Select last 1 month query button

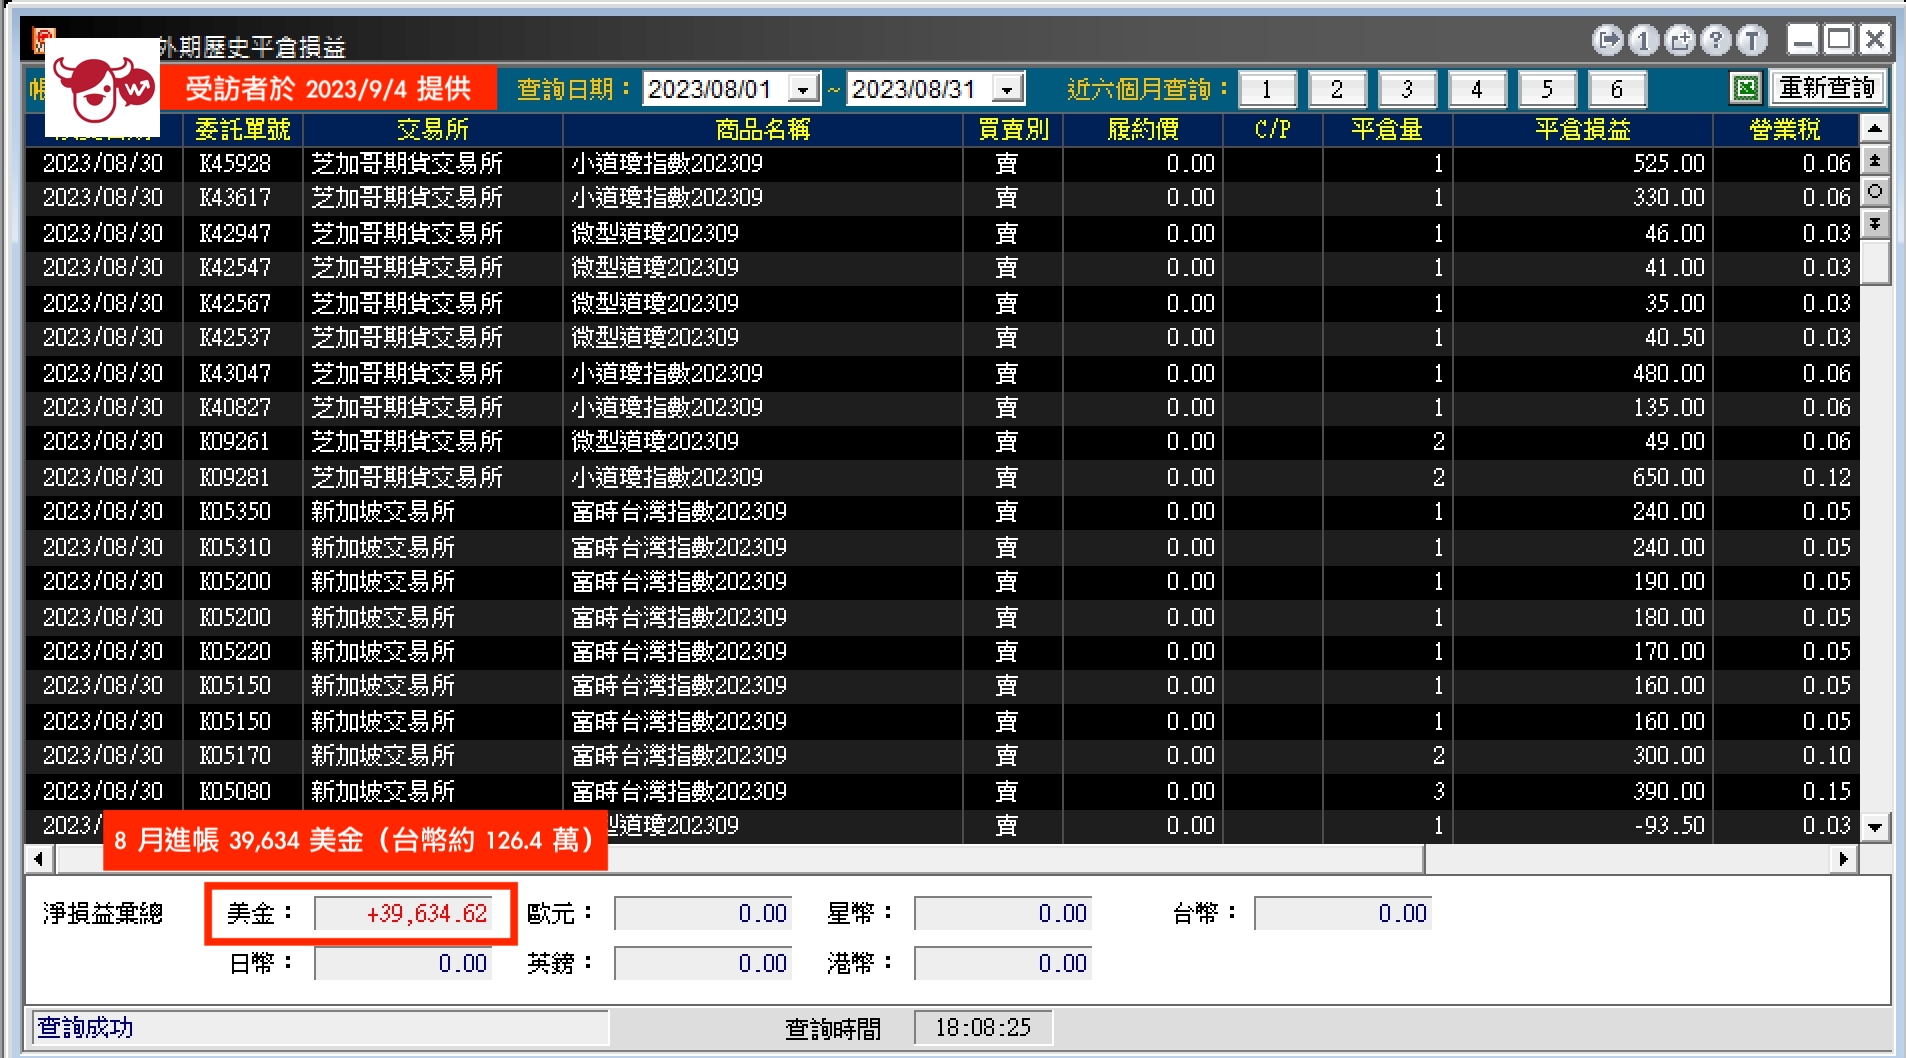(x=1267, y=90)
